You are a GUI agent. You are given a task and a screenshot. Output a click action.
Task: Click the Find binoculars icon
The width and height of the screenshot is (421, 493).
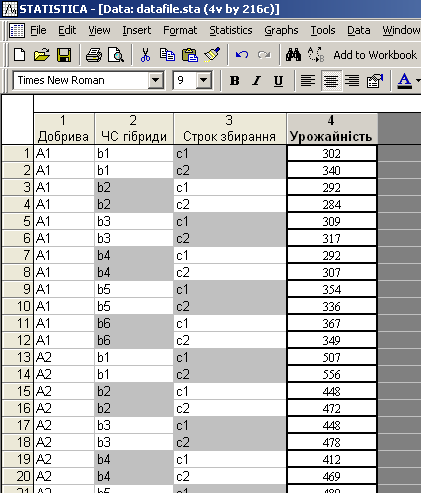point(293,55)
